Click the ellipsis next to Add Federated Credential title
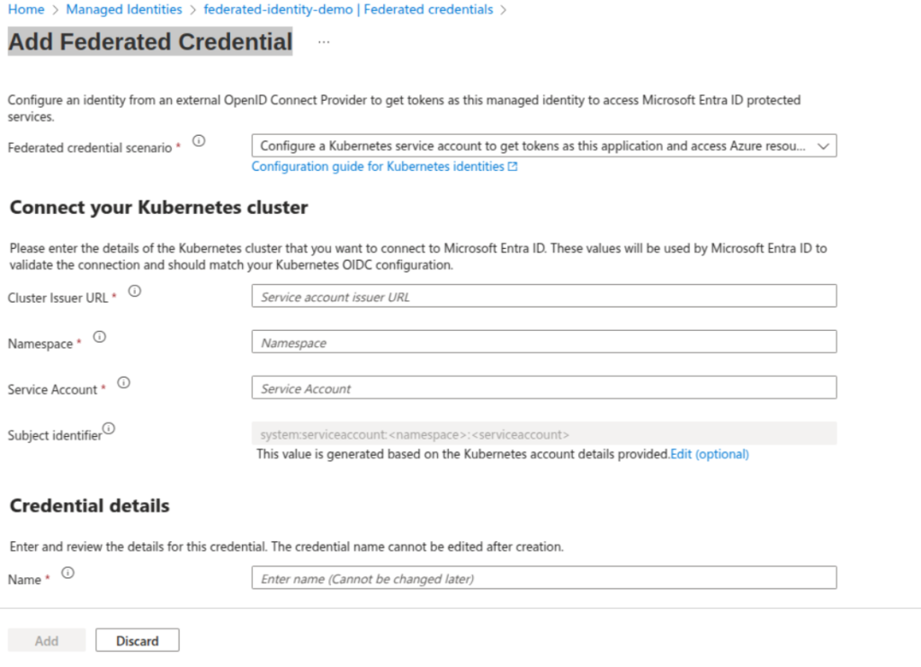Viewport: 921px width, 667px height. tap(322, 43)
